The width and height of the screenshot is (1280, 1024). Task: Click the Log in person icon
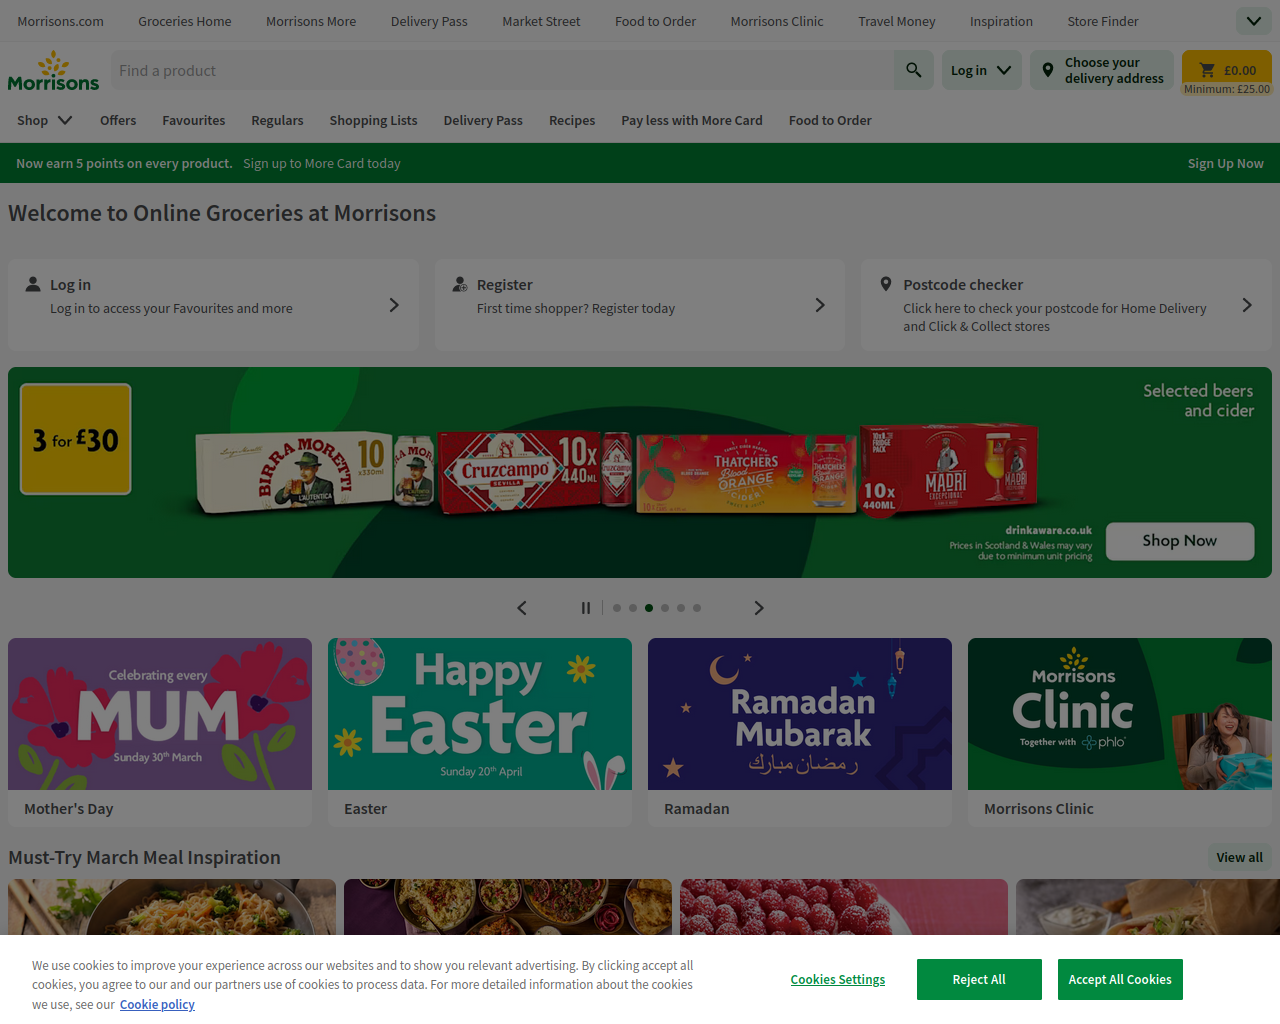(x=33, y=284)
